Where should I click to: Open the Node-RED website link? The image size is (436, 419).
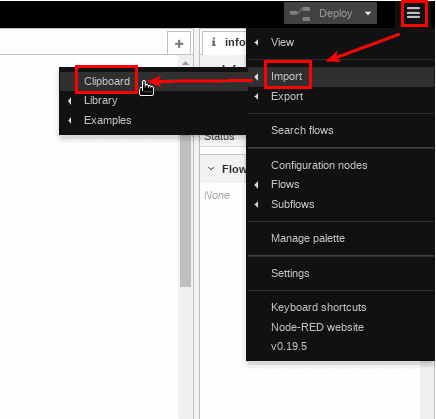click(x=340, y=327)
